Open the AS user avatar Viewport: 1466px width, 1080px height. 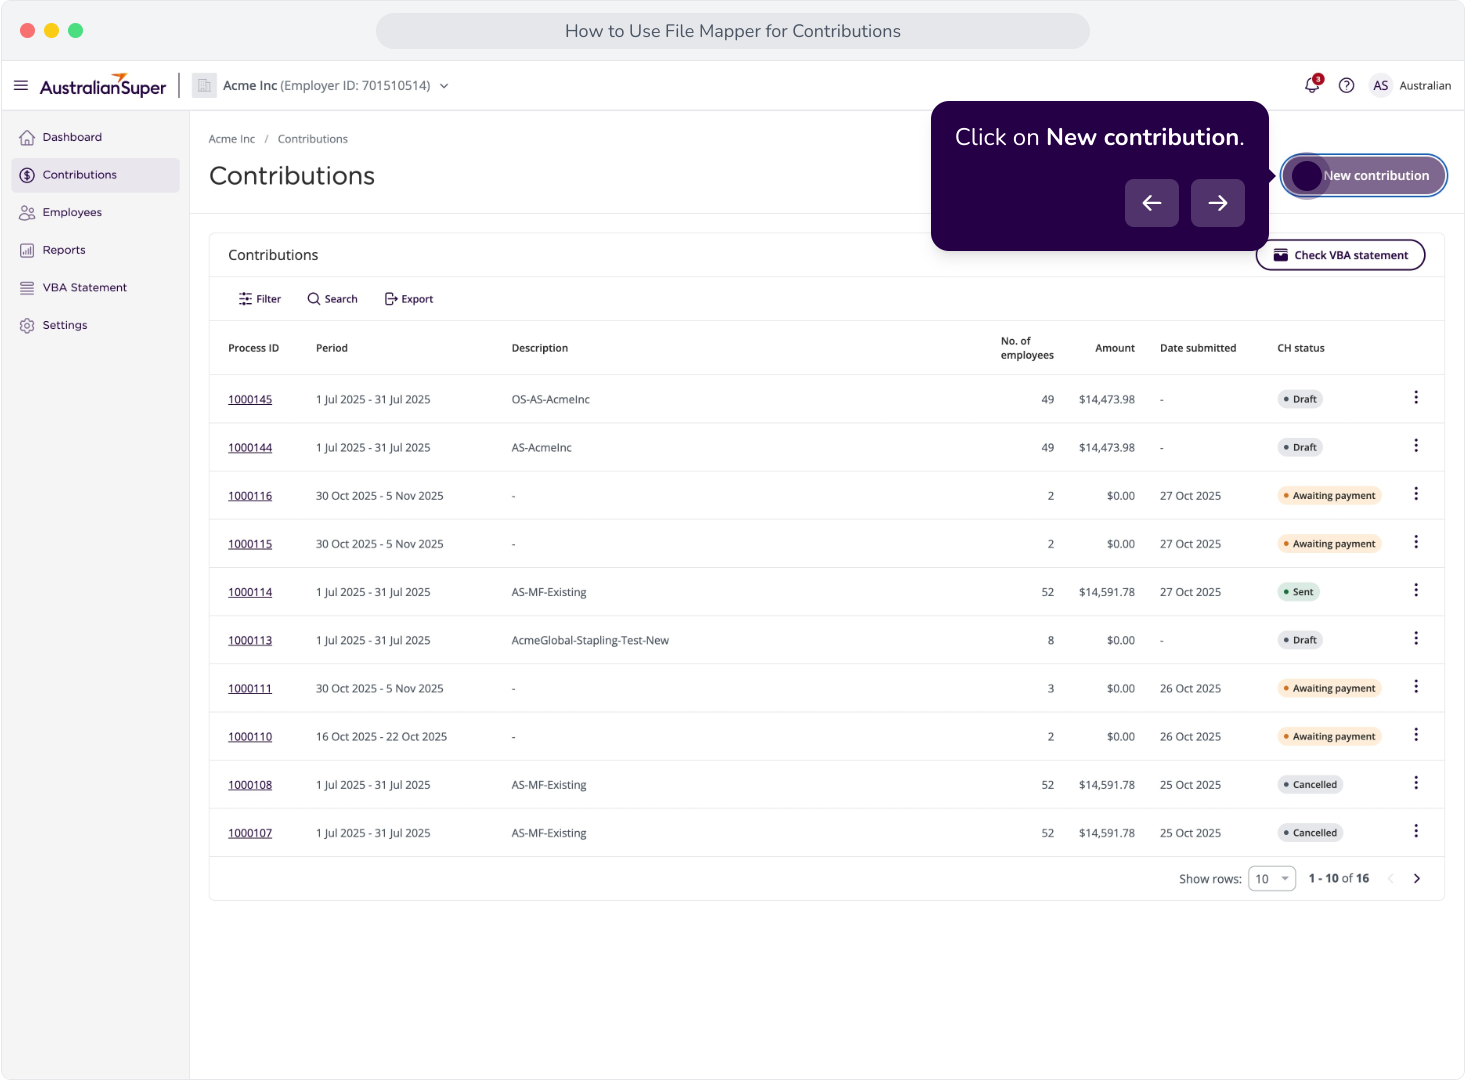coord(1381,86)
